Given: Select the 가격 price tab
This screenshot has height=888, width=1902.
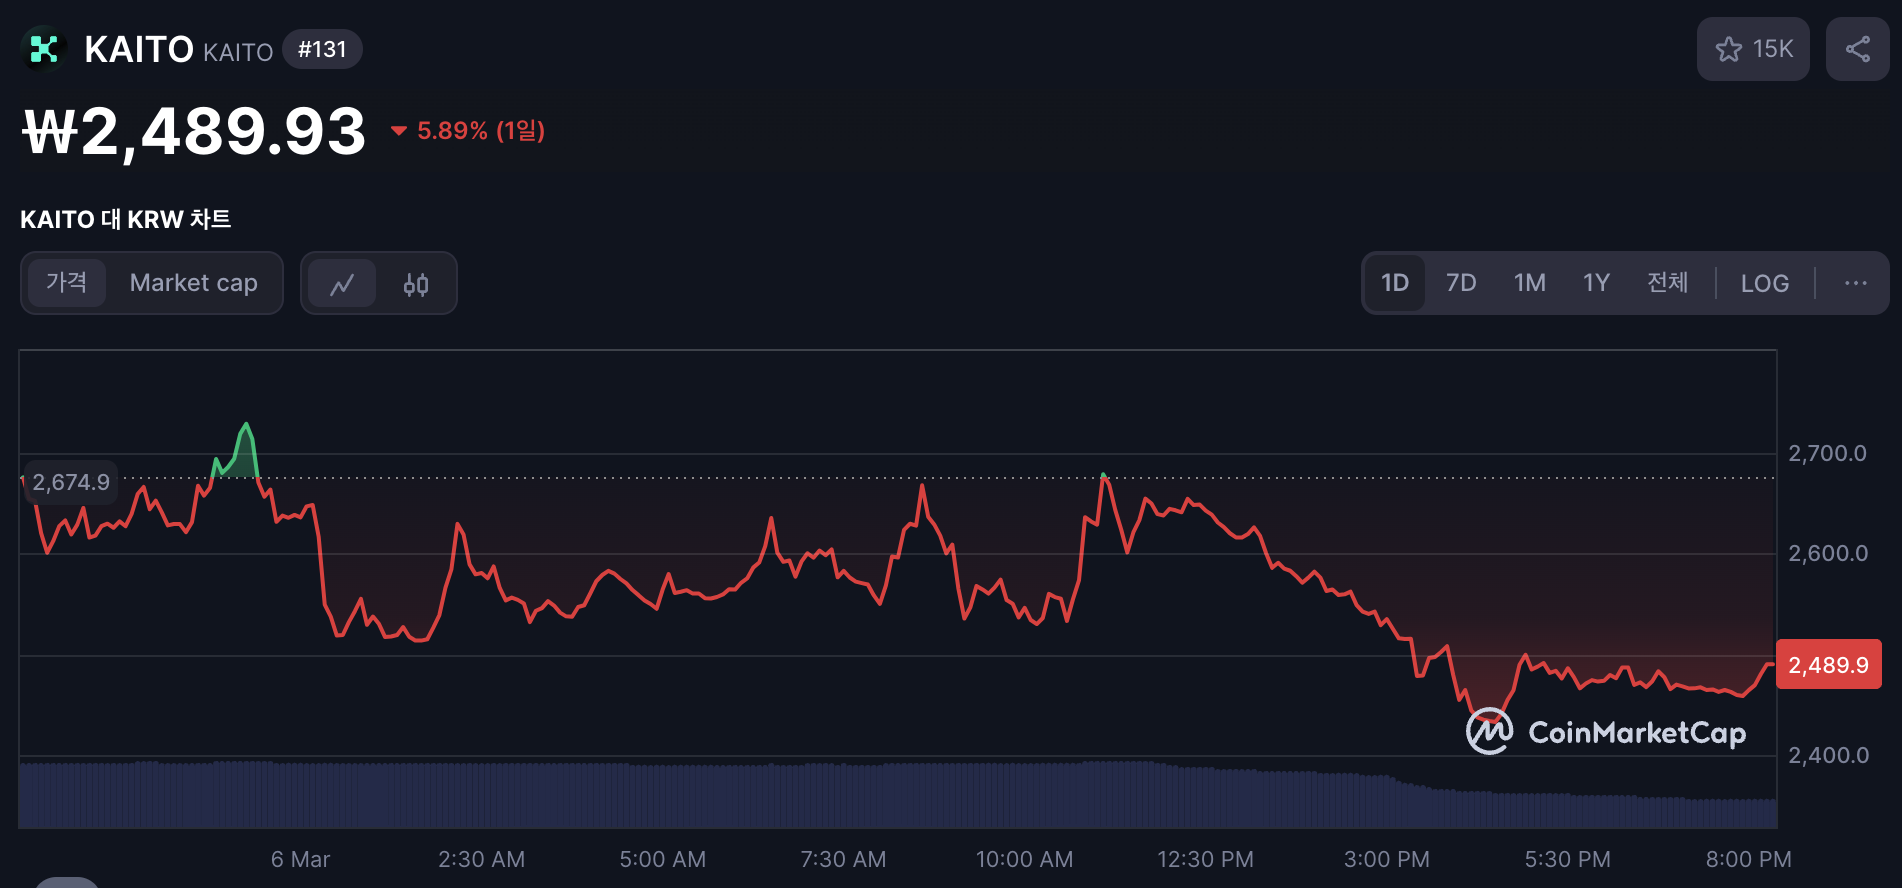Looking at the screenshot, I should coord(66,283).
